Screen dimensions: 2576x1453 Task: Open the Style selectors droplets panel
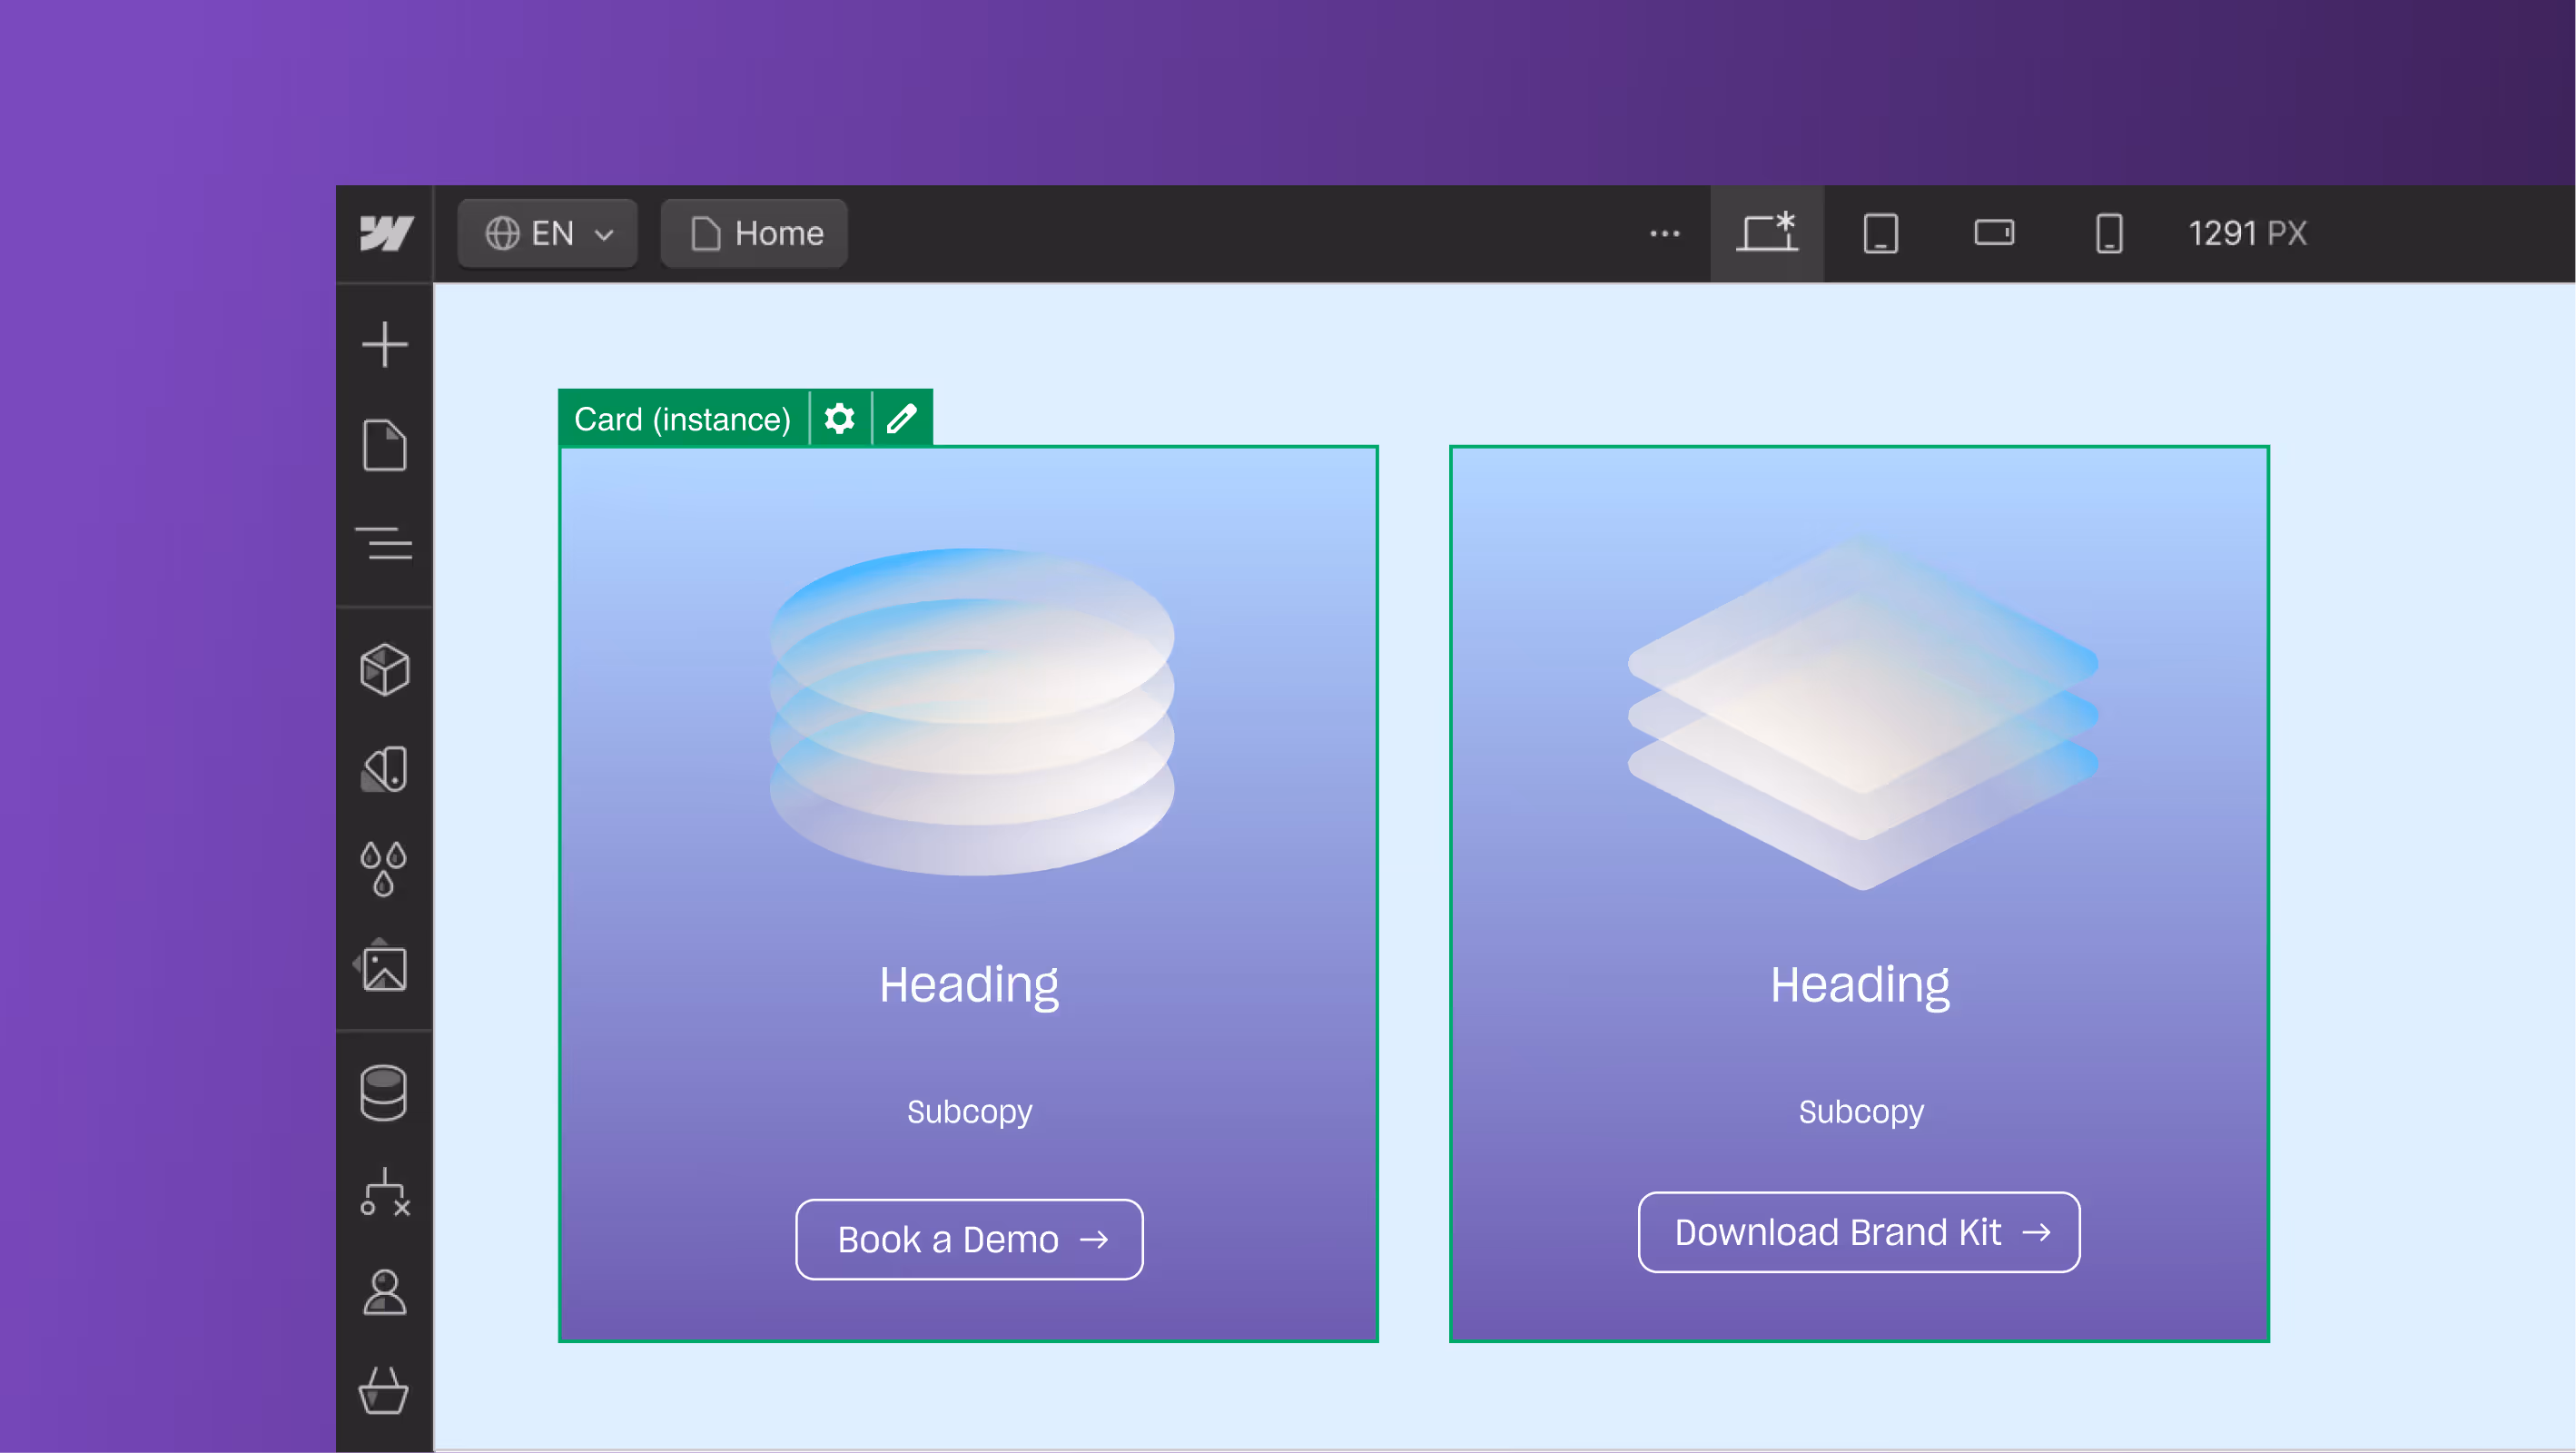point(384,868)
